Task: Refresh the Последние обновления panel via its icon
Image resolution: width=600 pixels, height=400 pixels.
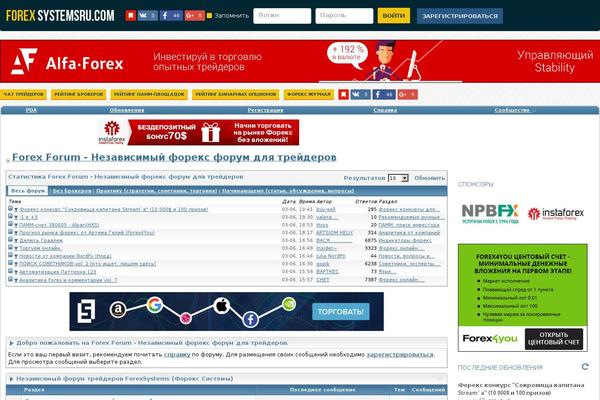Action: [585, 367]
